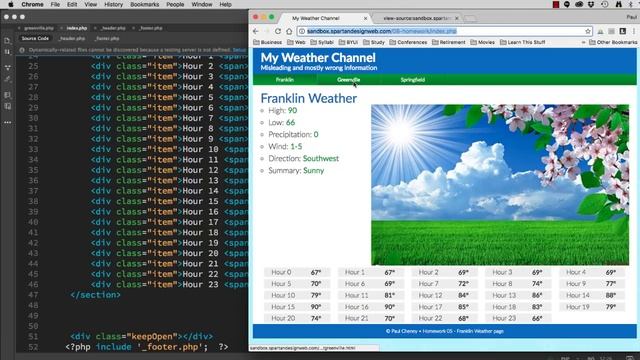Click the Setup link in notification bar
This screenshot has height=360, width=640.
tap(239, 50)
